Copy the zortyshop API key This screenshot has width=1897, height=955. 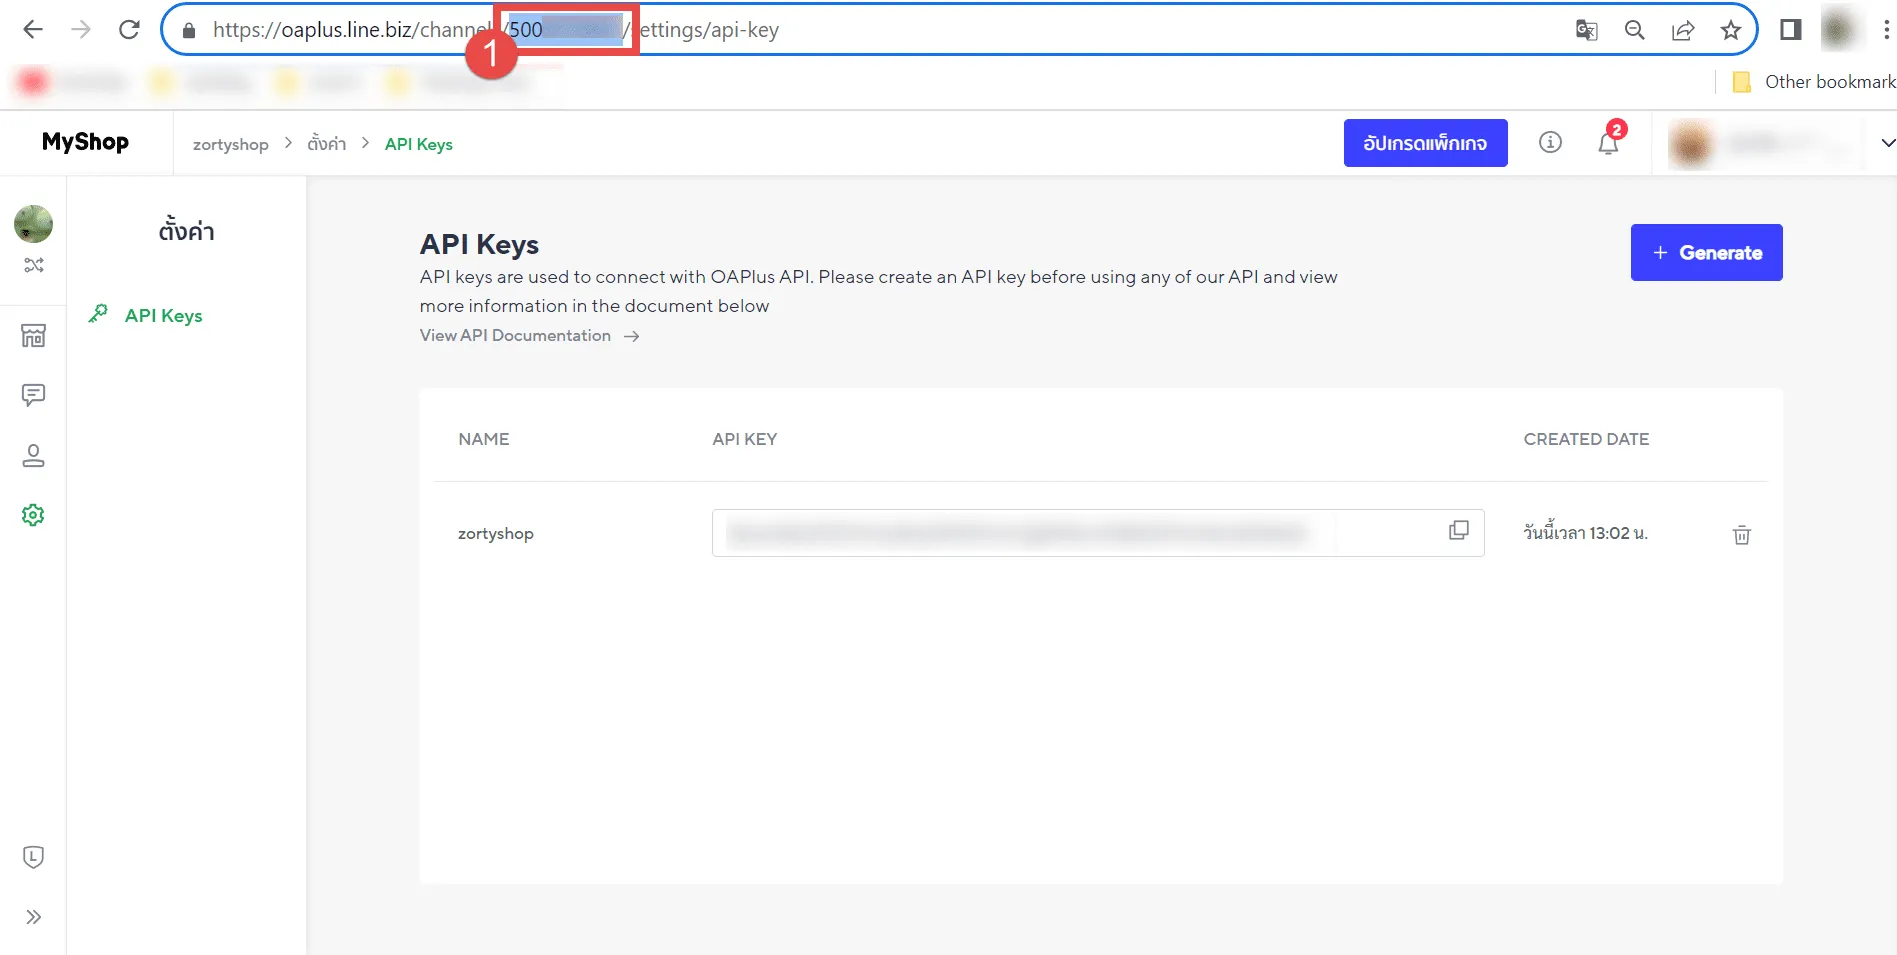tap(1458, 531)
